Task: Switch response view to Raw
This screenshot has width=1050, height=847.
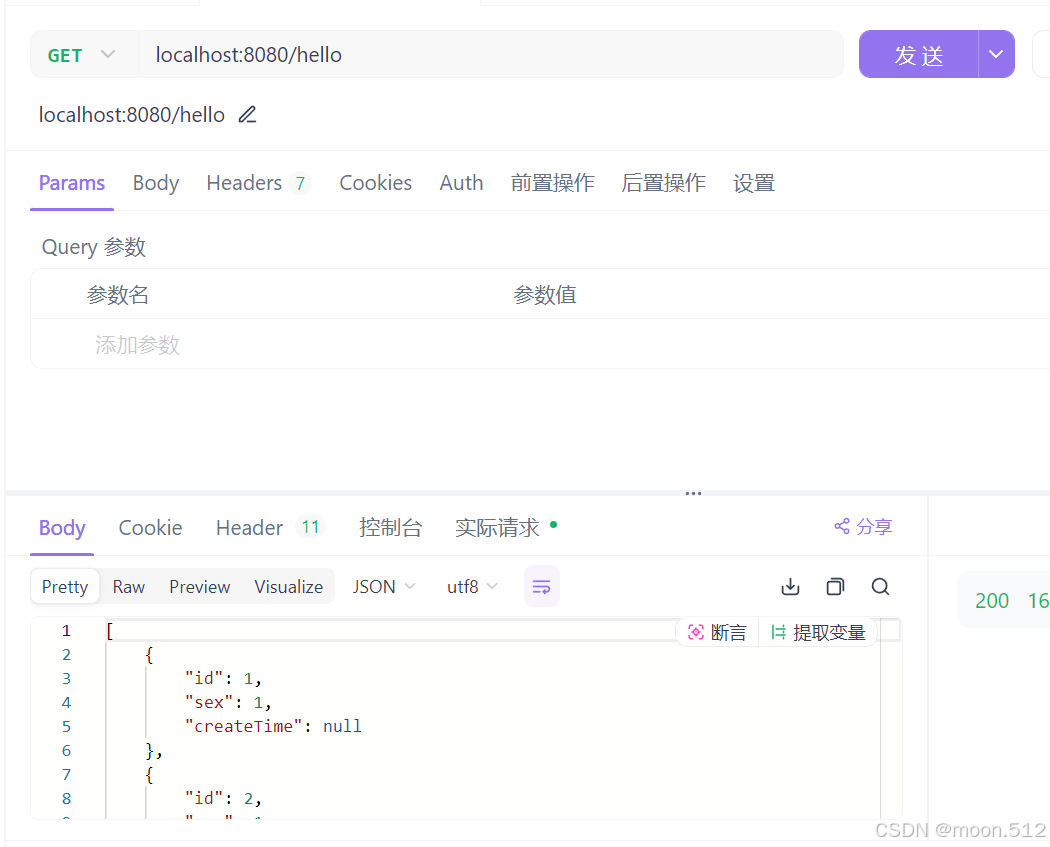Action: coord(128,586)
